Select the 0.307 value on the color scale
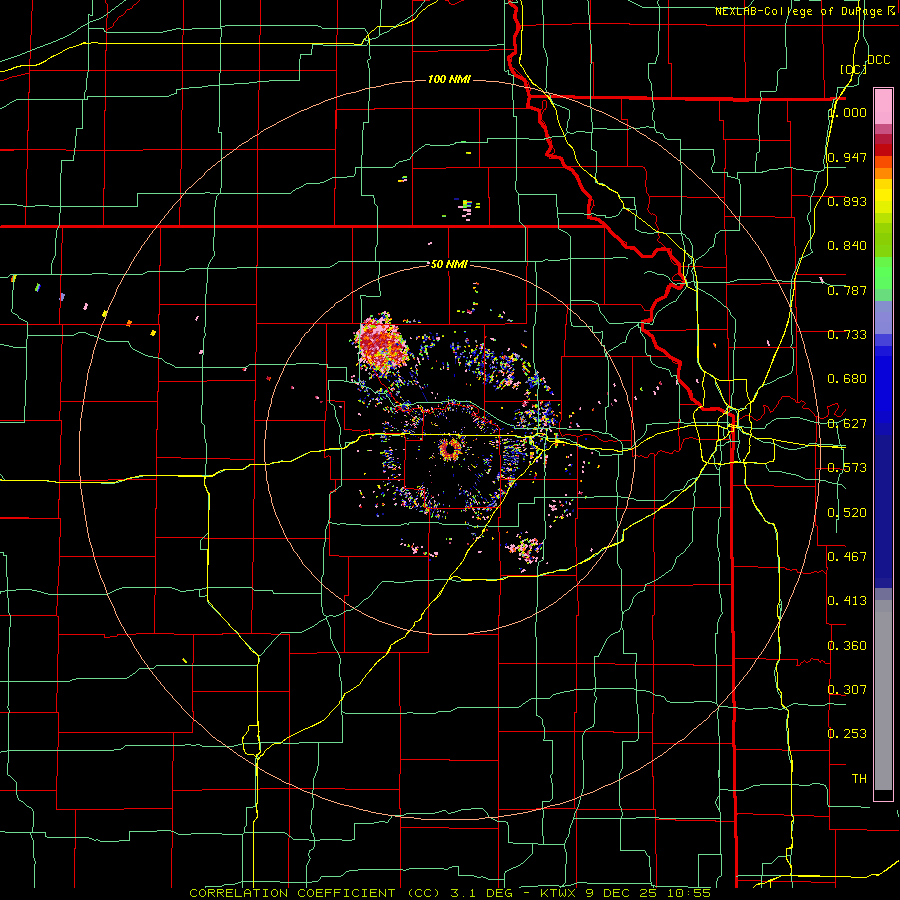 [x=847, y=690]
